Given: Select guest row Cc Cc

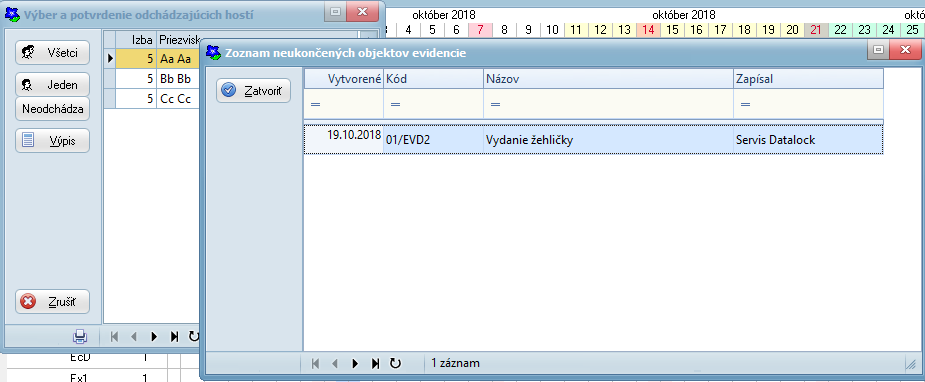Looking at the screenshot, I should [158, 99].
